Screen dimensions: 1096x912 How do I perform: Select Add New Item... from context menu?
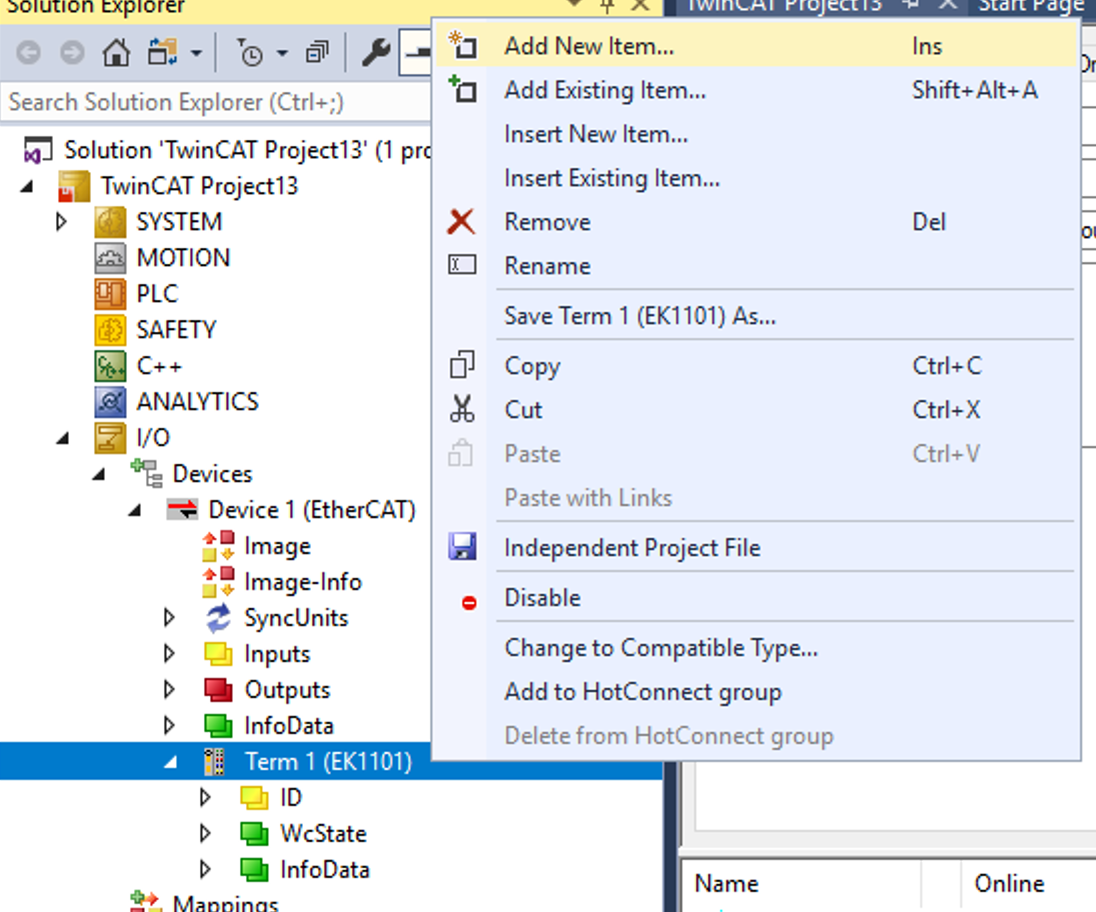588,46
